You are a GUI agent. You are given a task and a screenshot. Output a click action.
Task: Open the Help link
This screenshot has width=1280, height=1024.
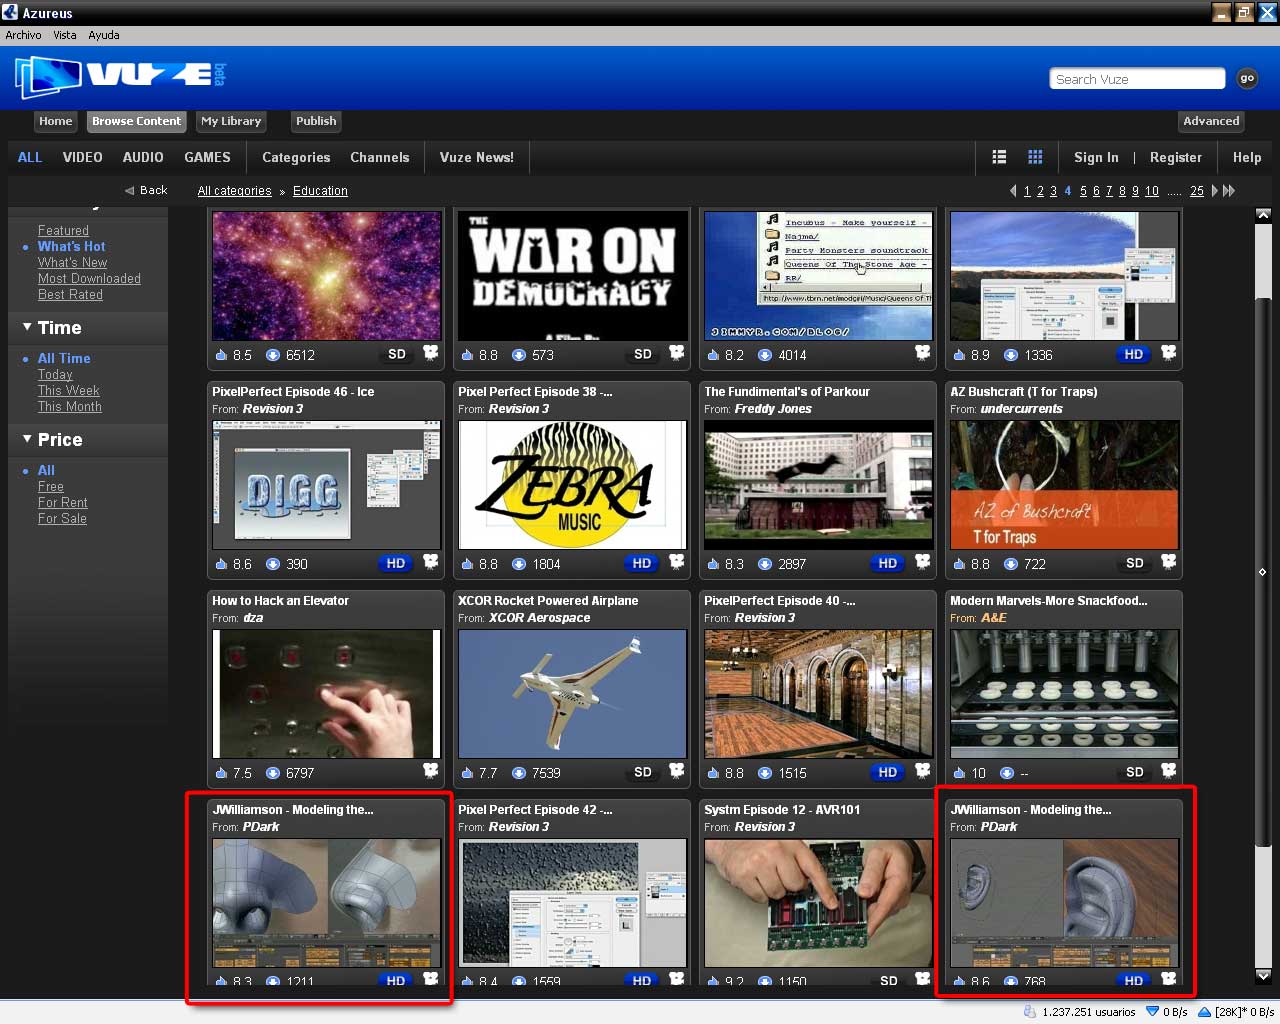[x=1247, y=157]
